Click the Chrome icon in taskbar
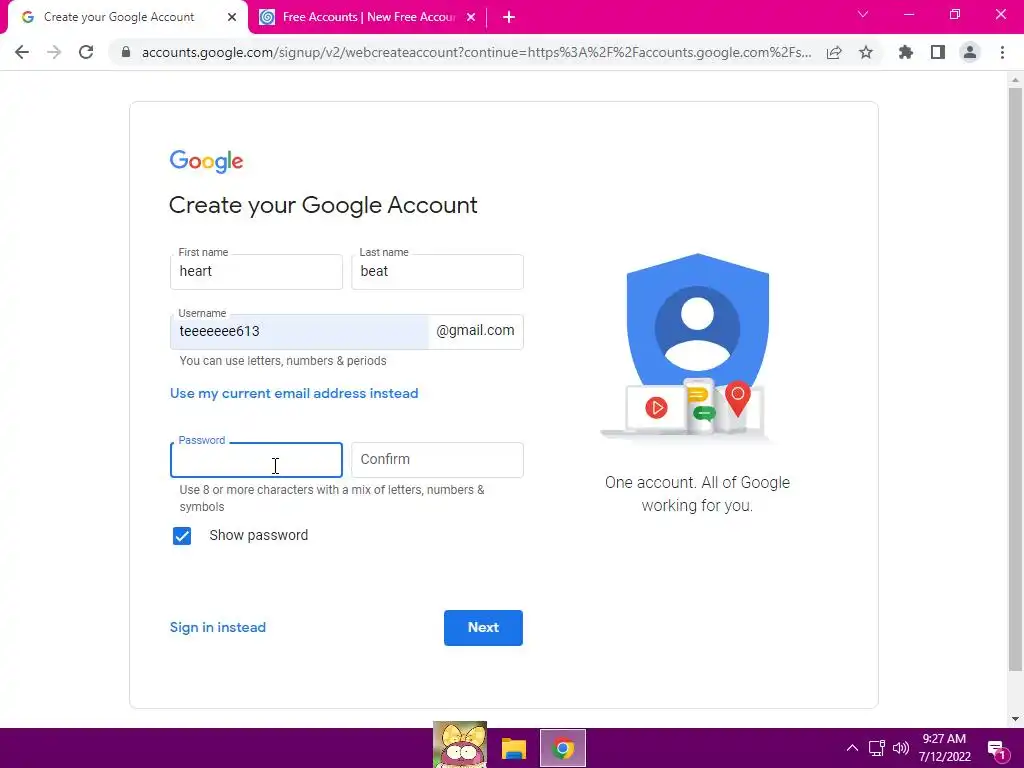Image resolution: width=1024 pixels, height=768 pixels. click(563, 748)
